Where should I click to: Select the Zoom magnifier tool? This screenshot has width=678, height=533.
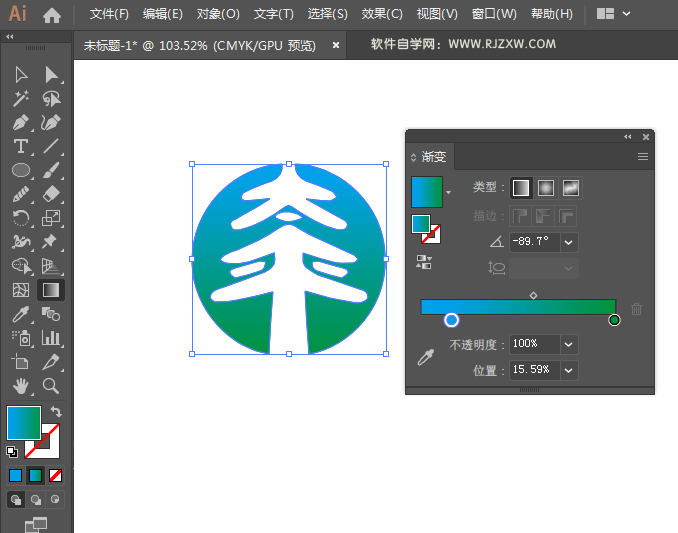click(51, 386)
